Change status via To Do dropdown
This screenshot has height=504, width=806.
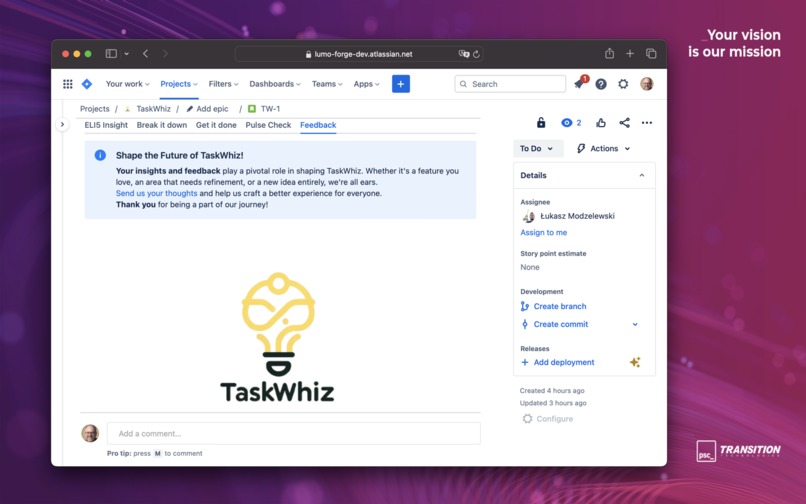click(x=538, y=148)
